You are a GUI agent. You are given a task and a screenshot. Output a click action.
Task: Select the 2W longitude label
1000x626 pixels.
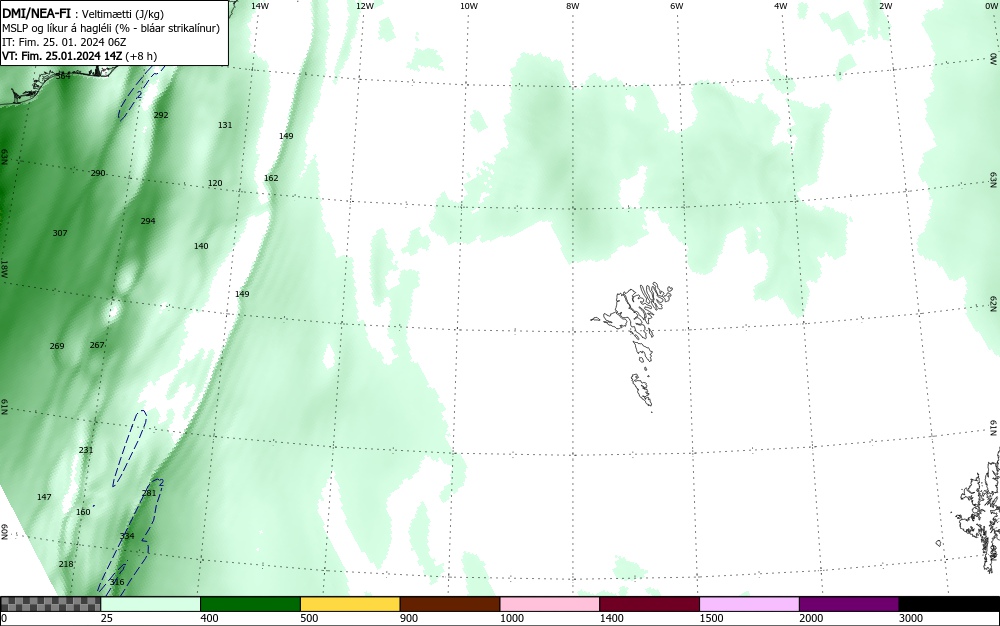point(885,6)
